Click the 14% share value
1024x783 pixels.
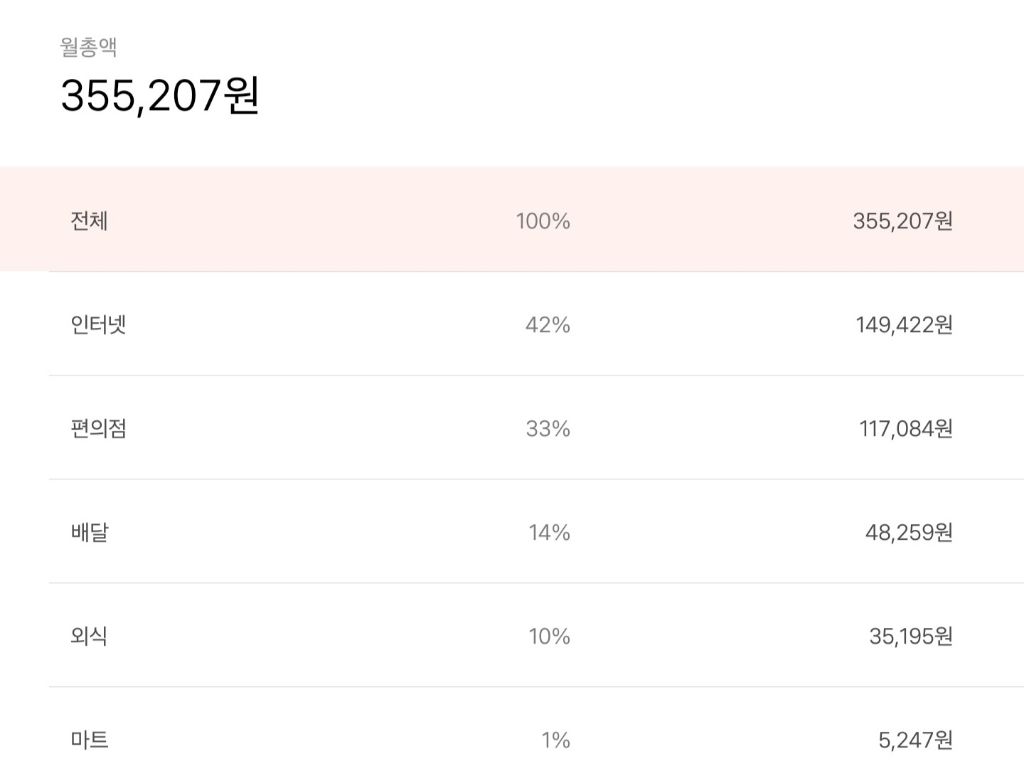(549, 533)
